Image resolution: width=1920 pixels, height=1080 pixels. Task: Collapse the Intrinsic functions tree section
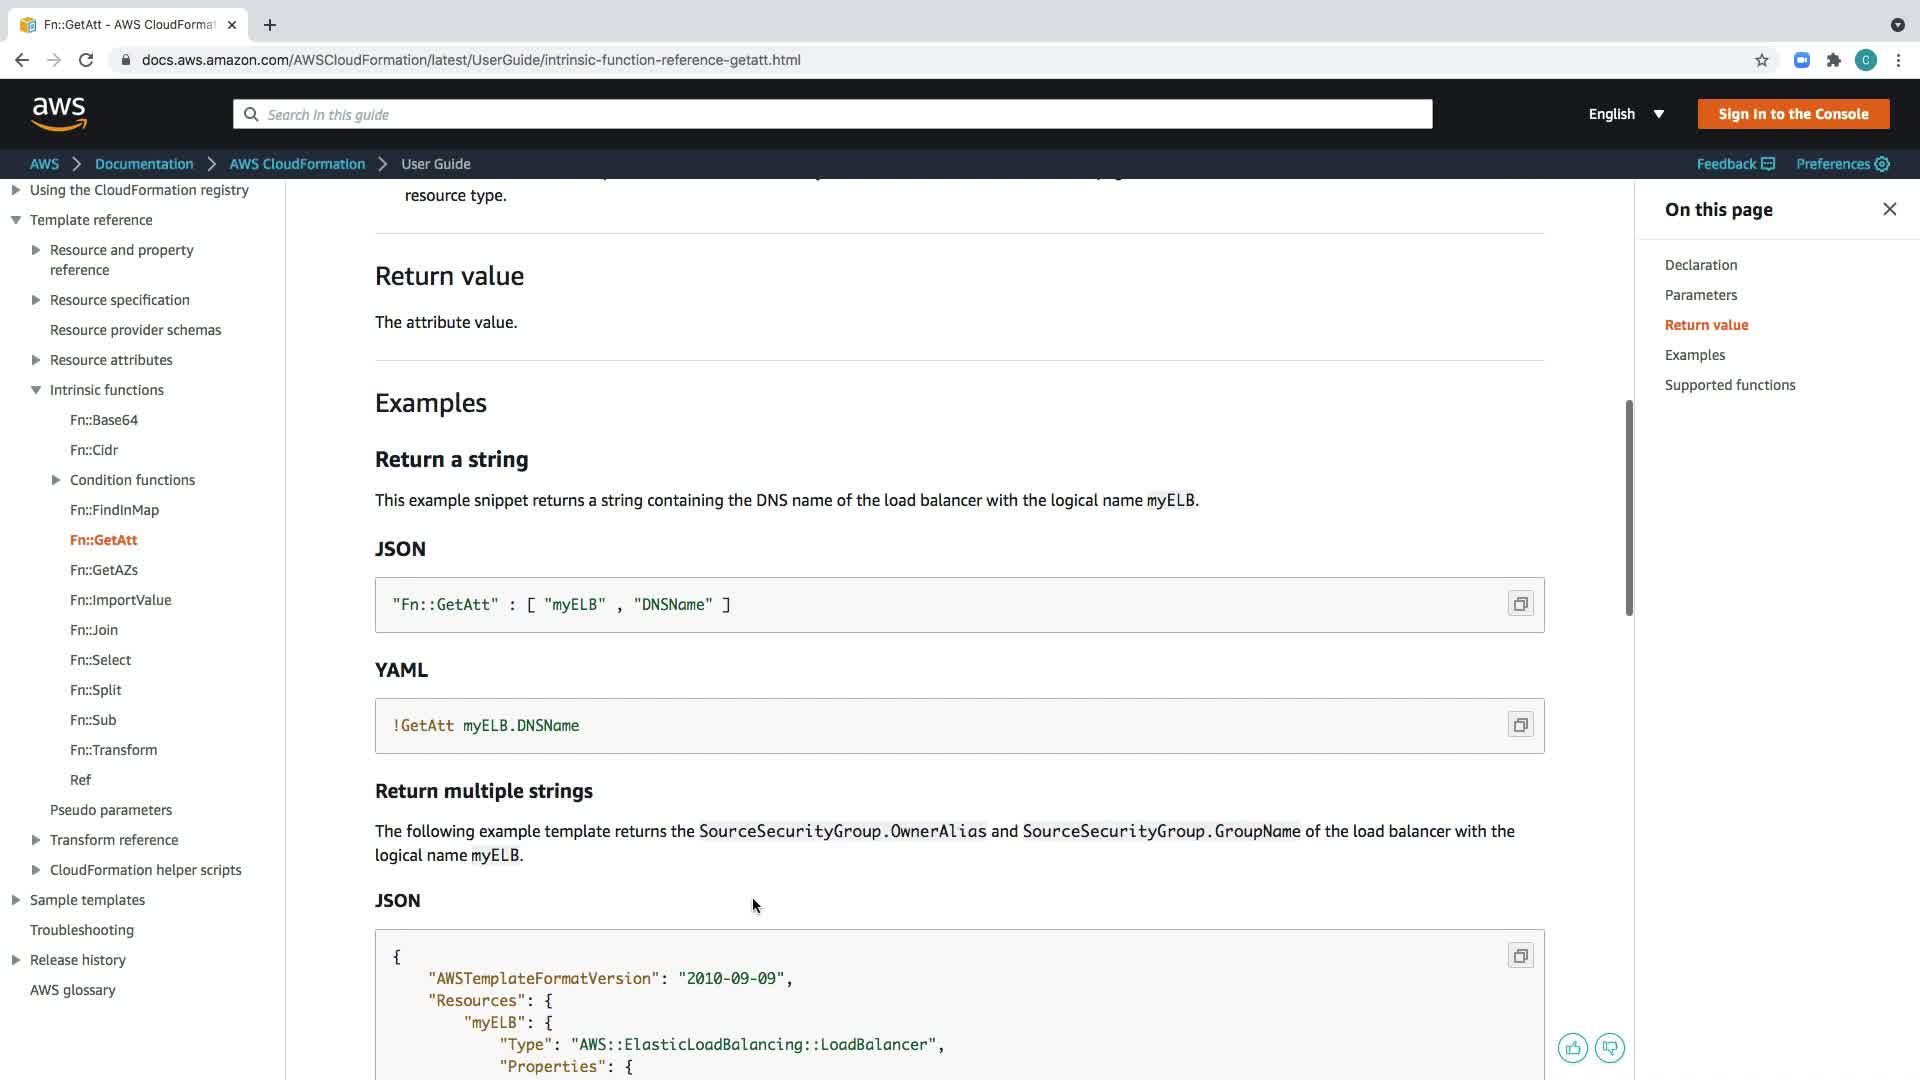coord(36,390)
